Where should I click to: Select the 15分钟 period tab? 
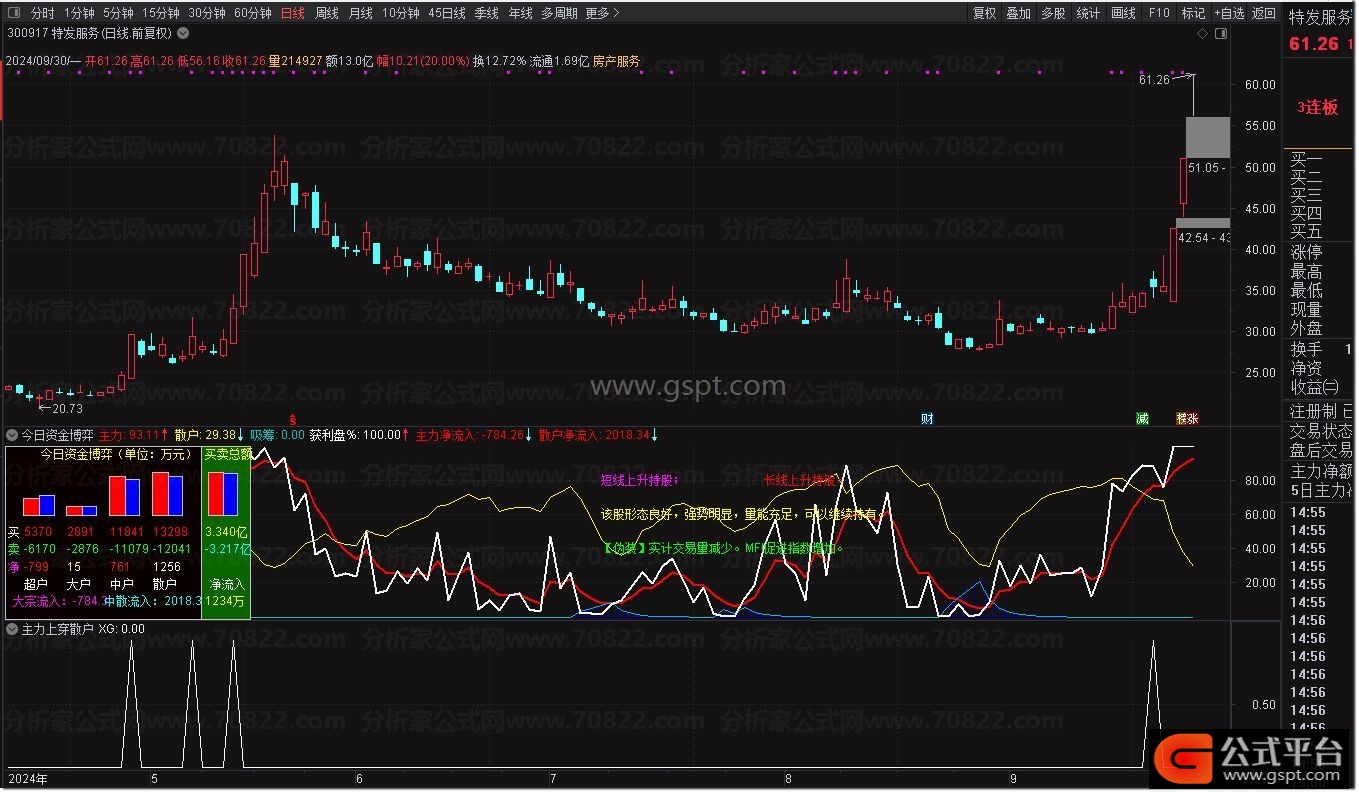[x=160, y=13]
